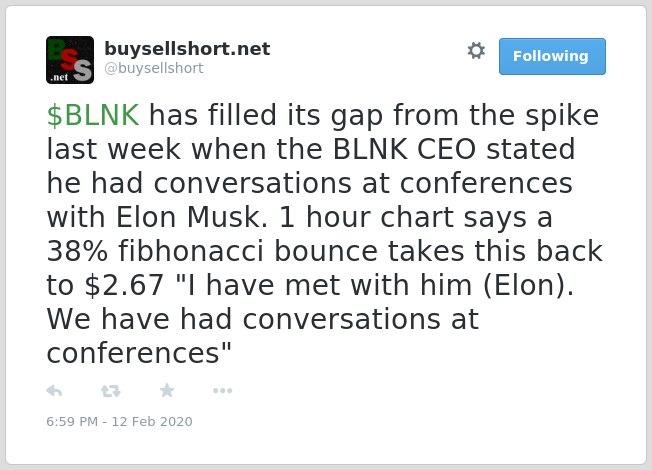
Task: Click the @buysellshort handle
Action: [x=154, y=68]
